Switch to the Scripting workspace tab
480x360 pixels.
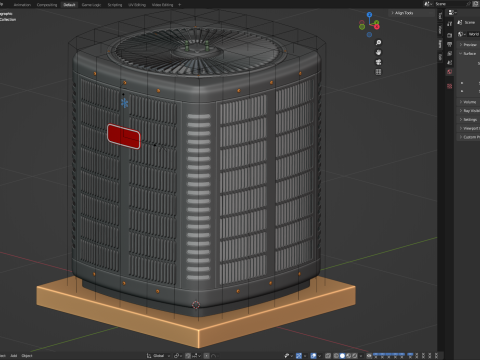(115, 5)
